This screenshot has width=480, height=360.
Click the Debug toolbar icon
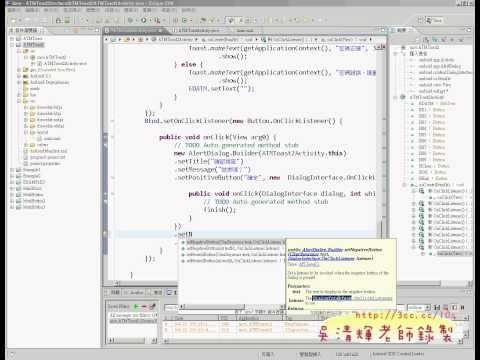[x=131, y=20]
